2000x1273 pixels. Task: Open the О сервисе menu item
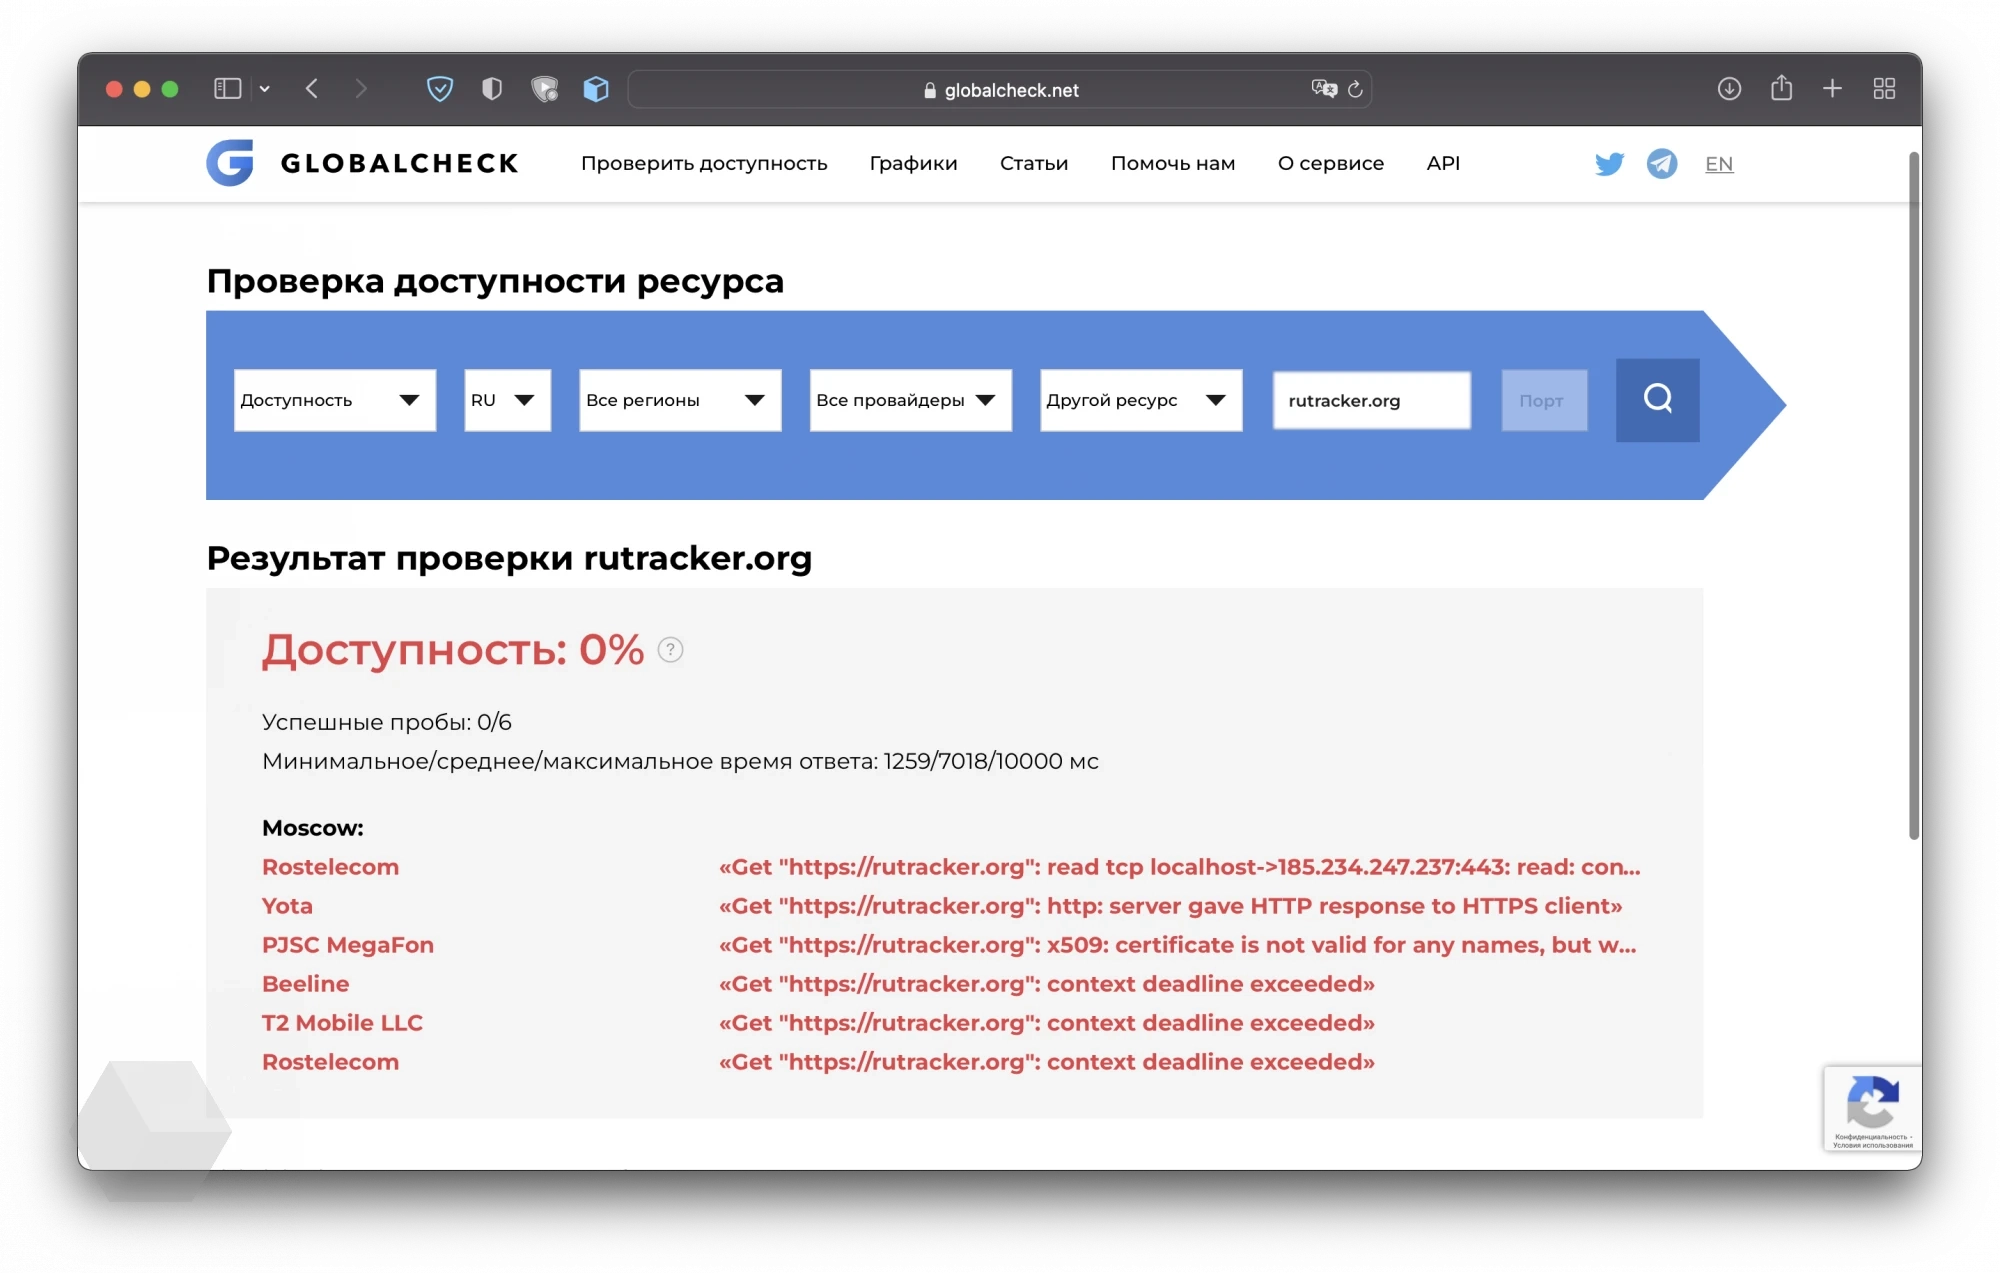point(1331,163)
